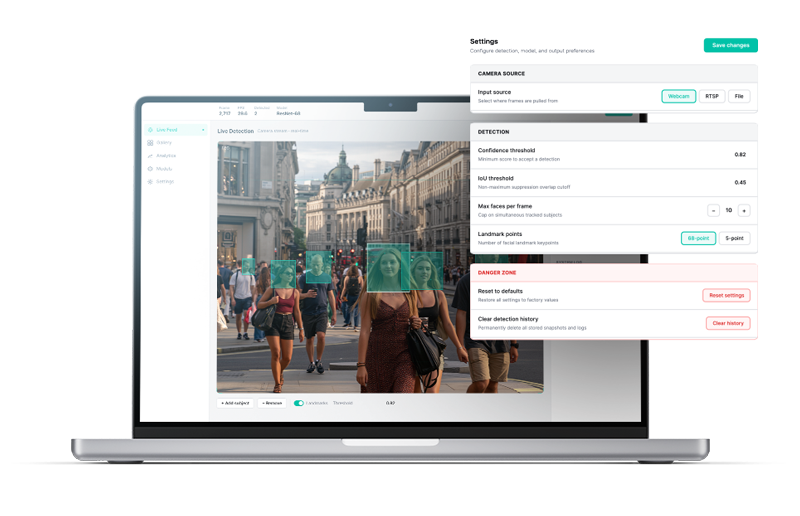The image size is (800, 516).
Task: Save changes in the Settings panel
Action: click(x=731, y=45)
